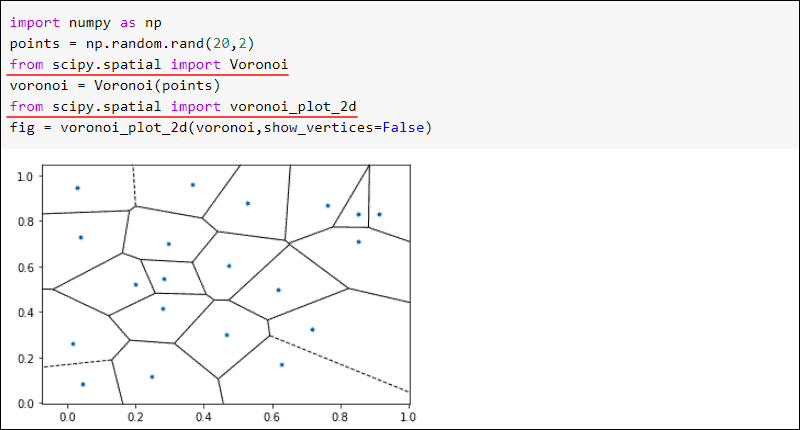Click the y-axis tick label 0.6

point(25,267)
